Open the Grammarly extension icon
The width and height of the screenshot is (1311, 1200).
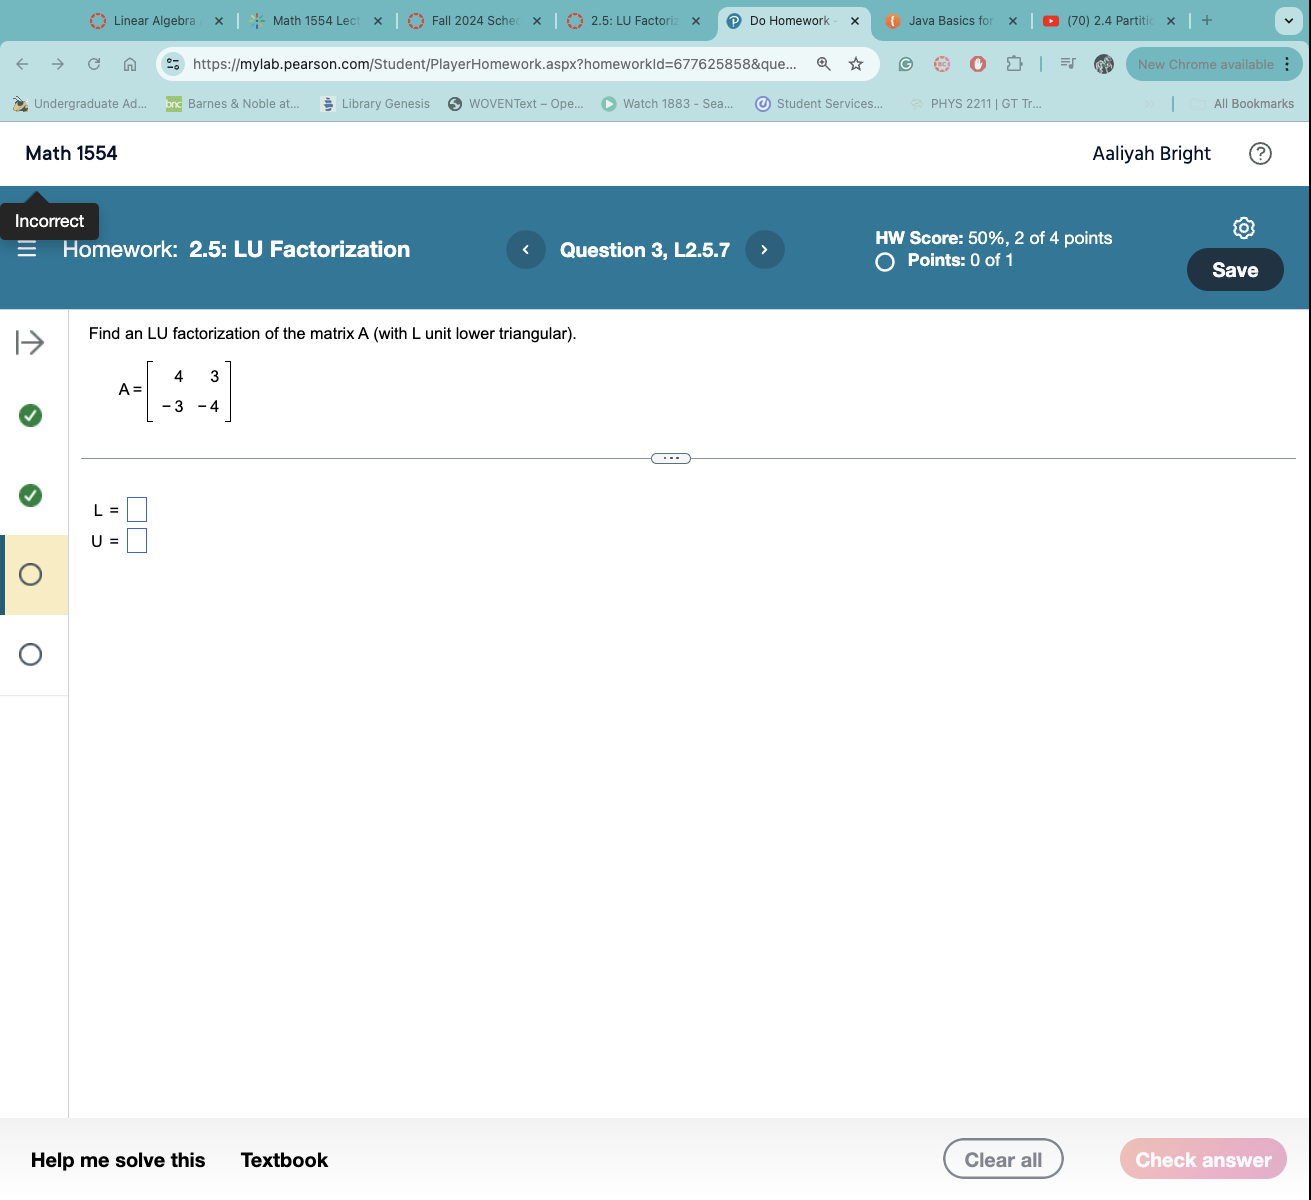pyautogui.click(x=906, y=64)
